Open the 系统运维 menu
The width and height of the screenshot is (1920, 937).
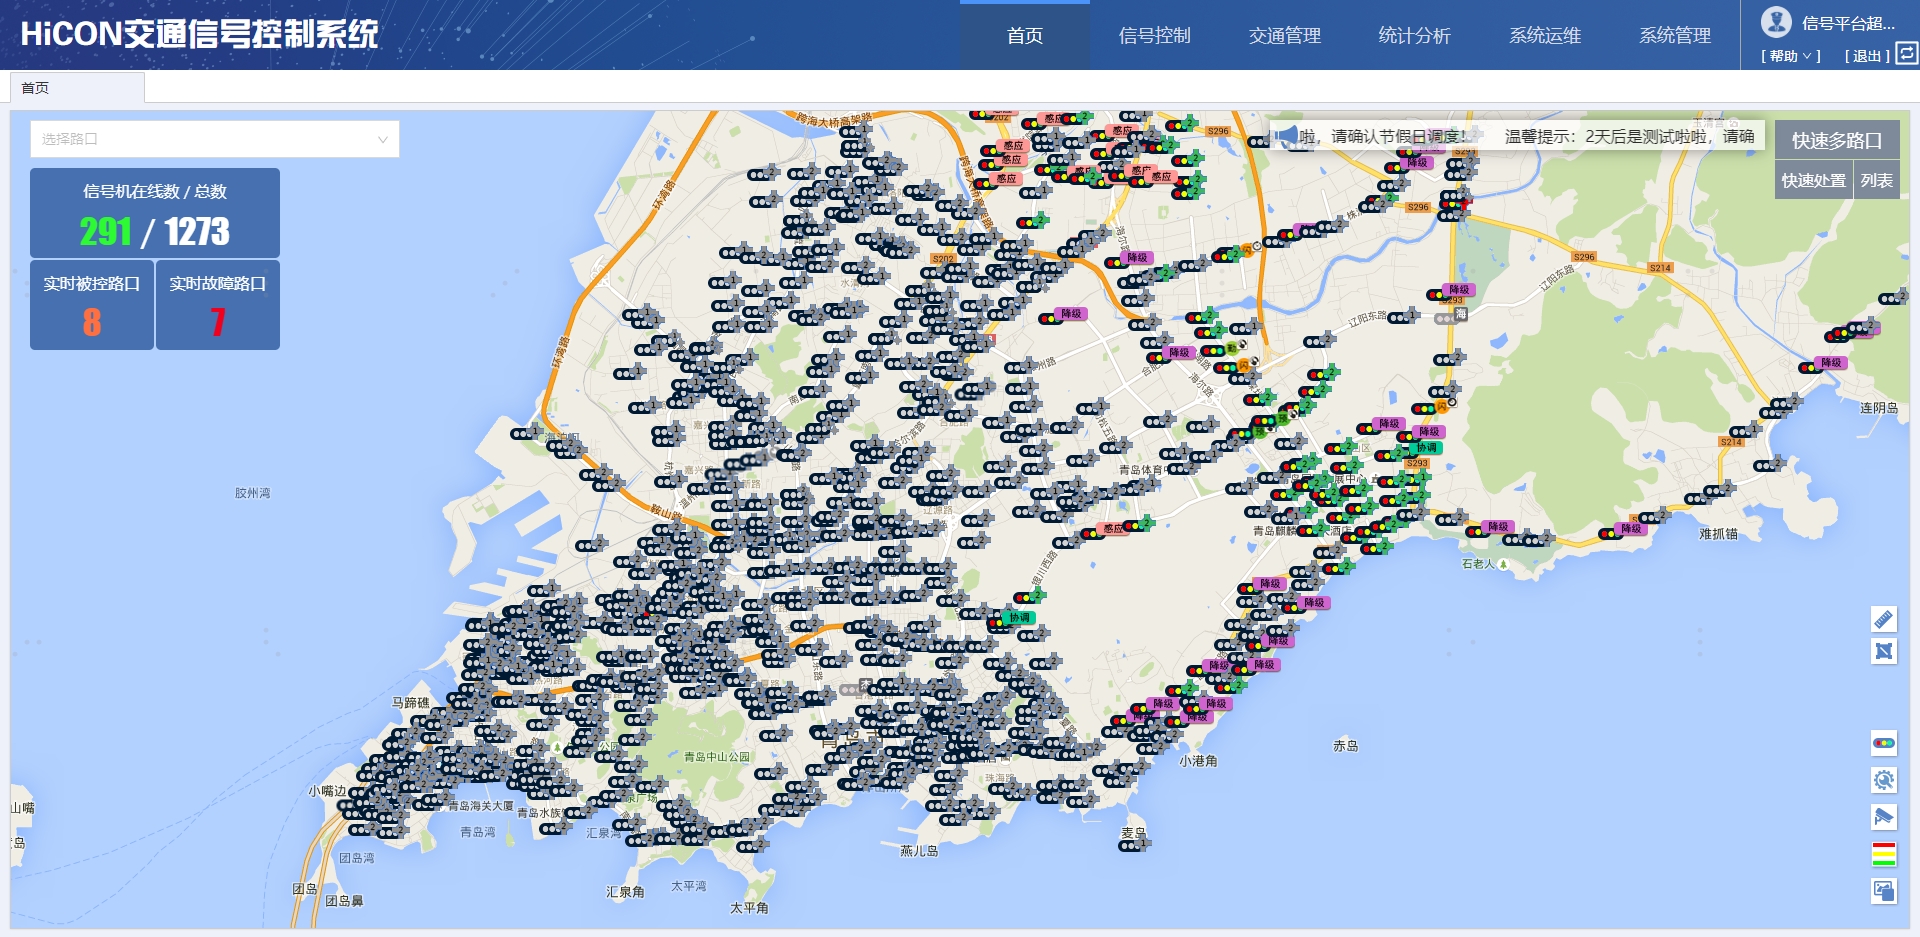(x=1545, y=36)
